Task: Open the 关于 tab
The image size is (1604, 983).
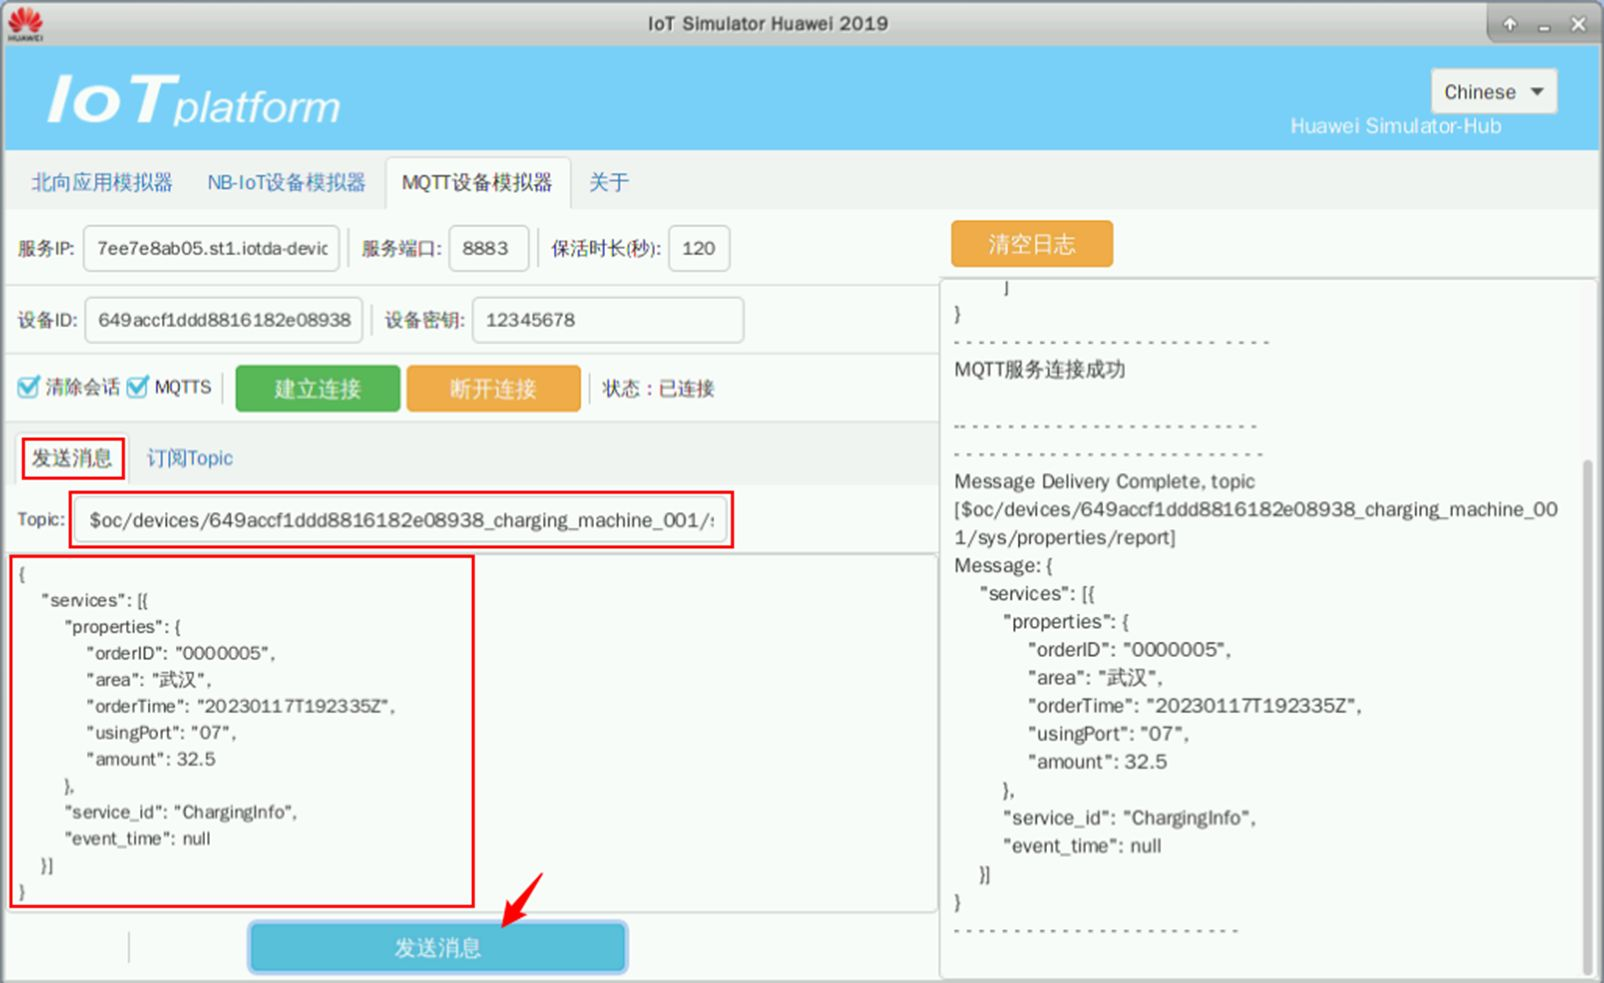Action: pos(608,182)
